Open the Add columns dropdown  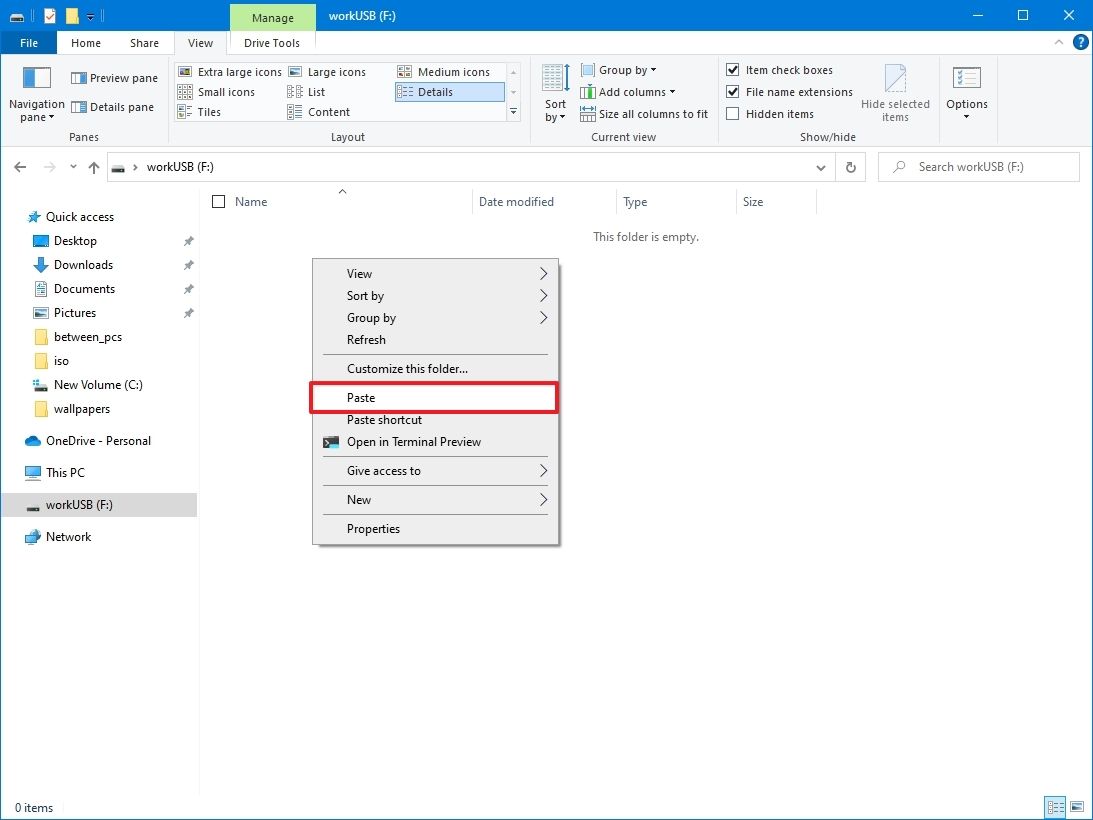[629, 91]
